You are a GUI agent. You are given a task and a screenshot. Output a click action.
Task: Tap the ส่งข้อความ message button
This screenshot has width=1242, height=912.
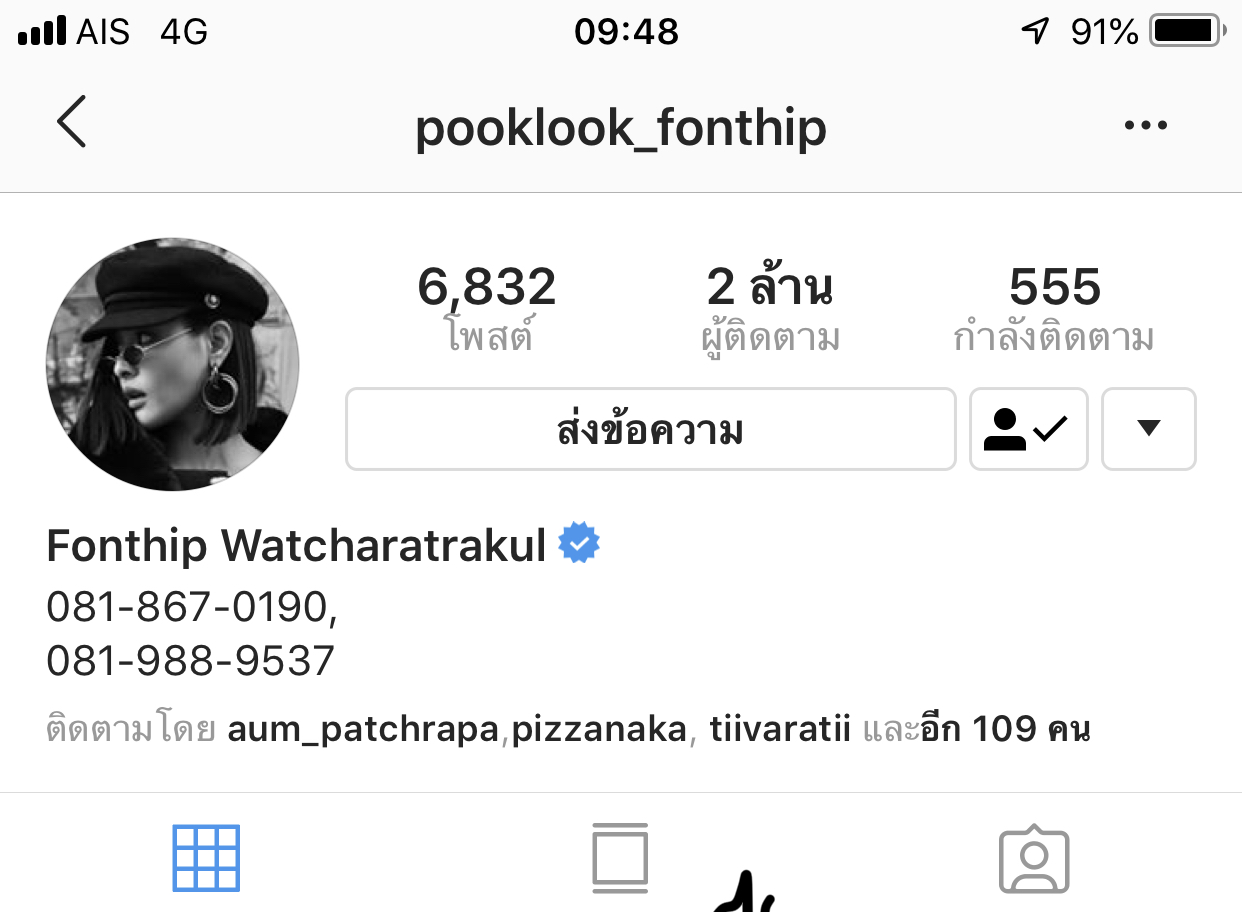tap(651, 429)
